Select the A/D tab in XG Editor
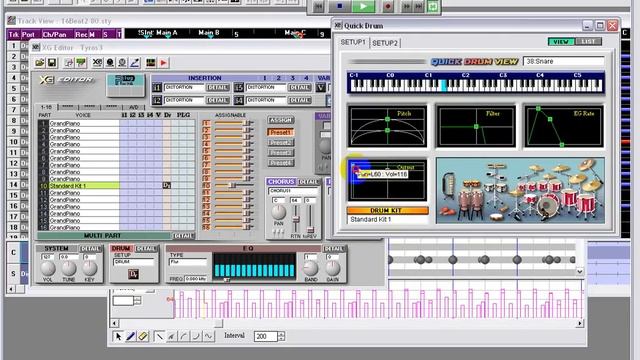The width and height of the screenshot is (640, 360). (134, 107)
